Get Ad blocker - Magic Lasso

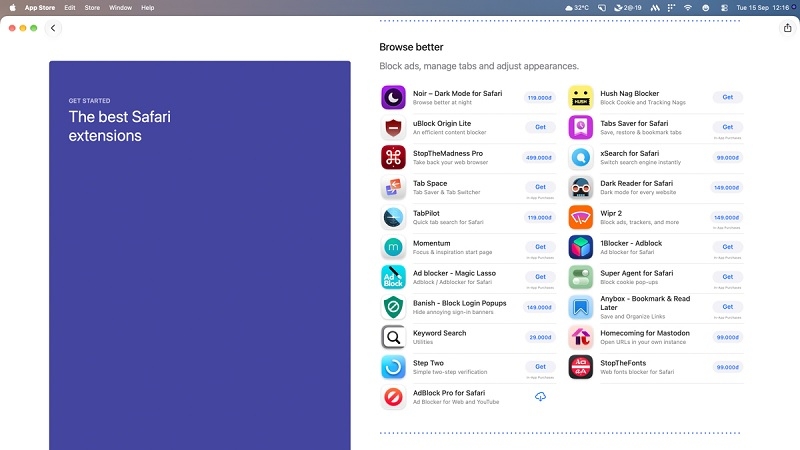click(540, 277)
